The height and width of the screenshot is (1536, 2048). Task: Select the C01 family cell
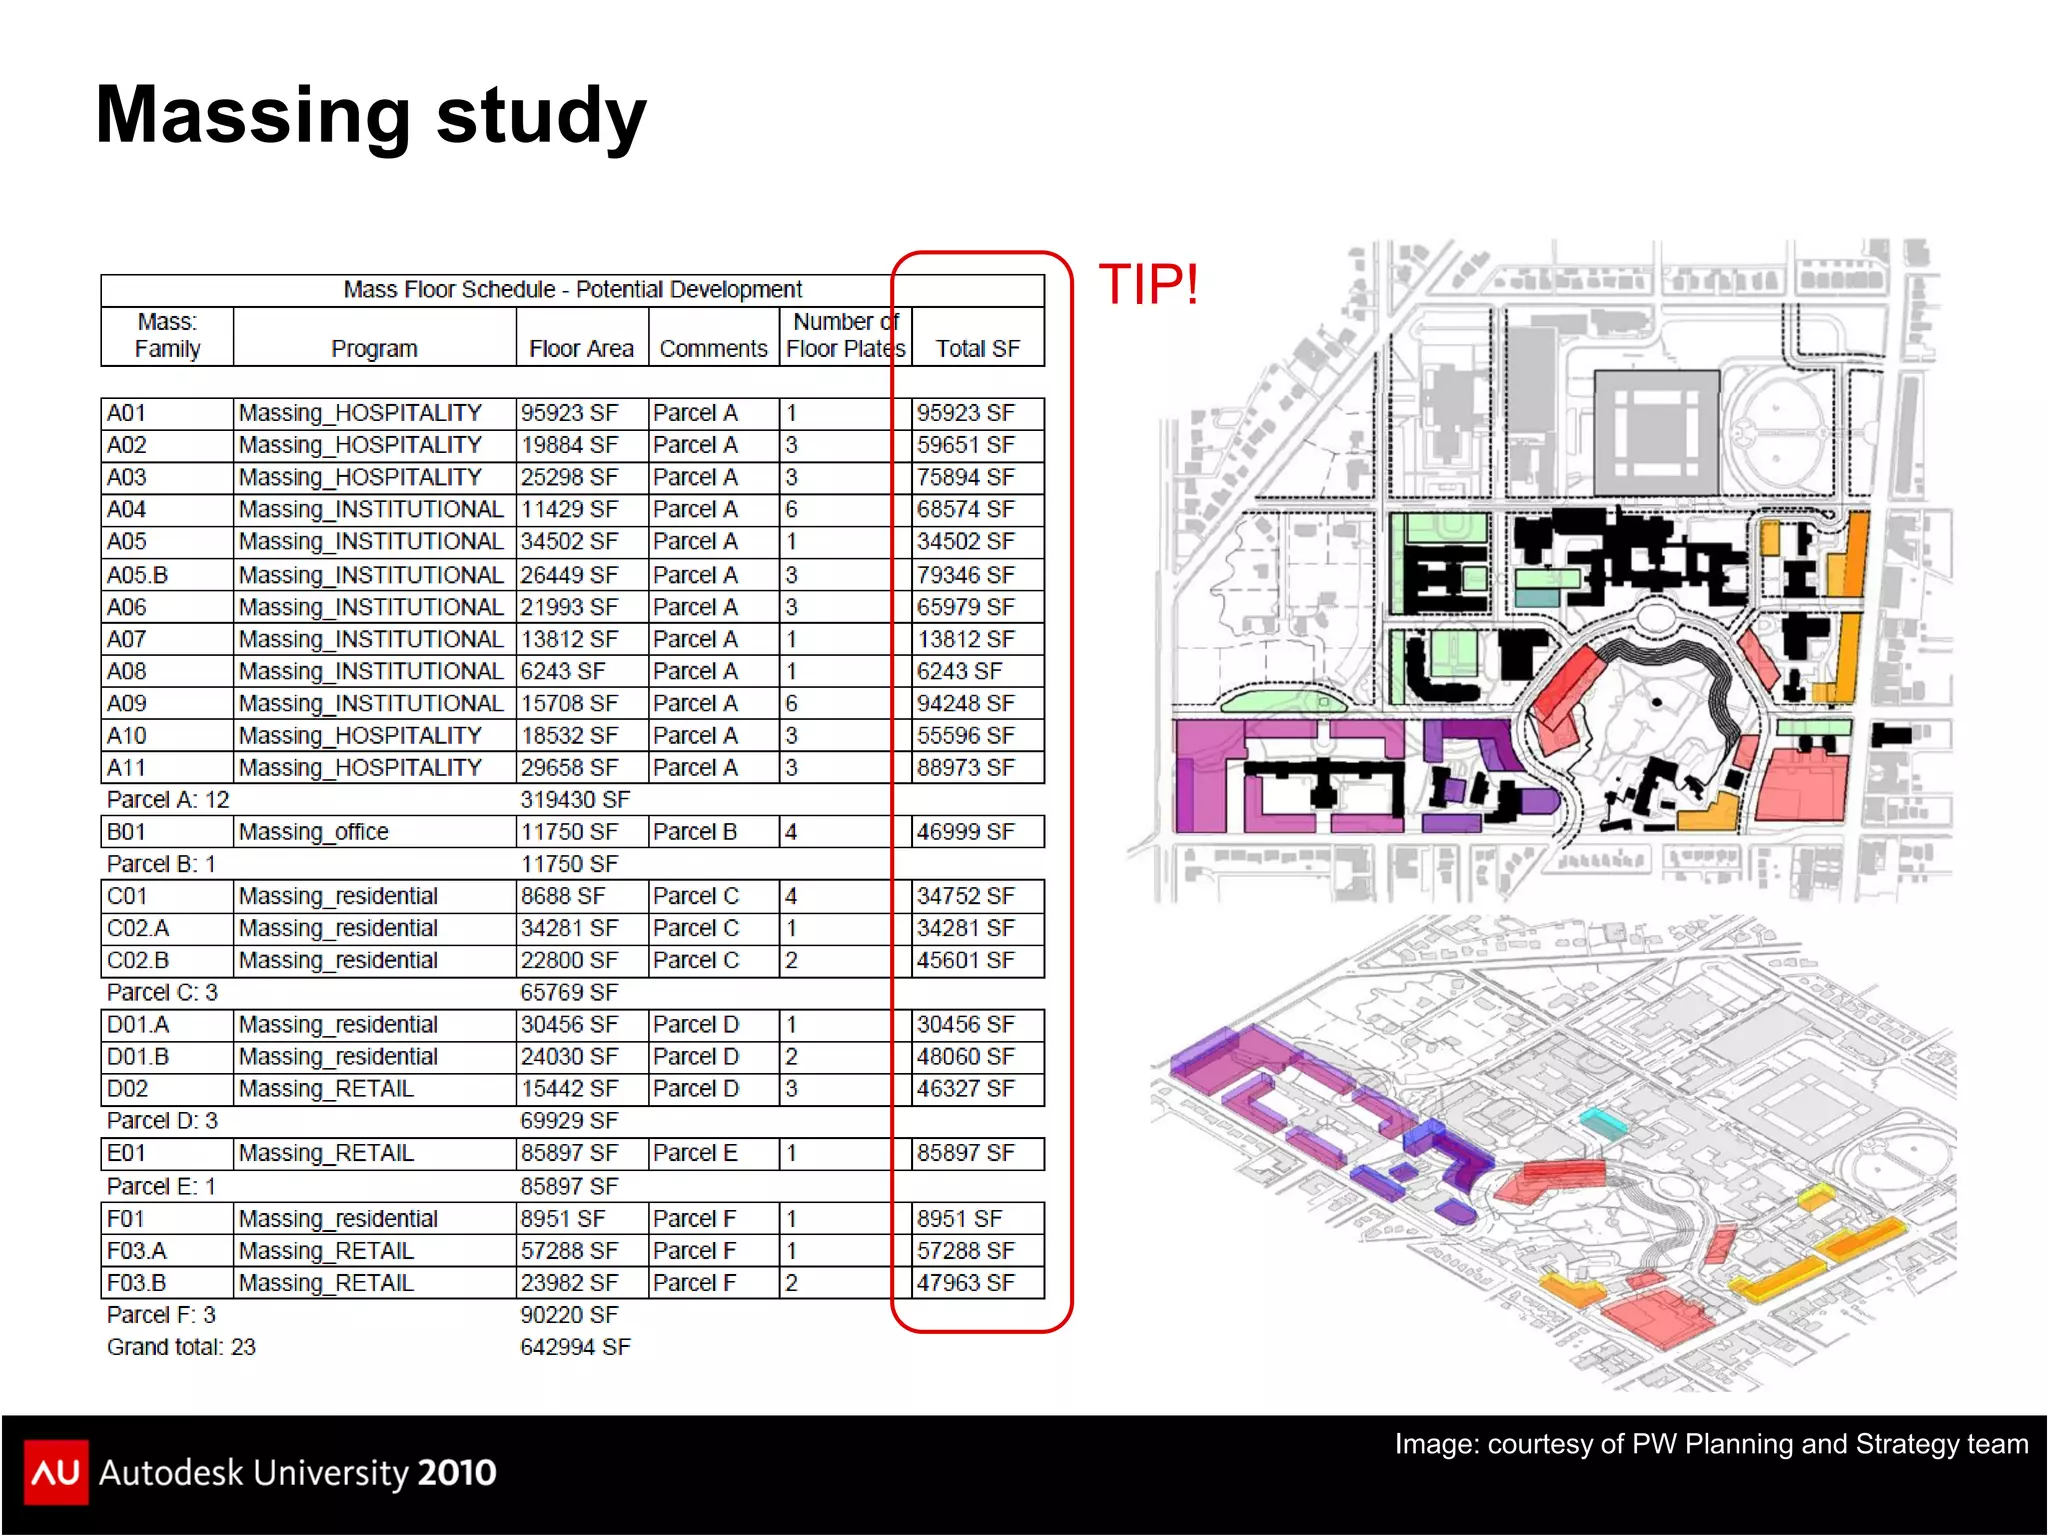pyautogui.click(x=167, y=896)
